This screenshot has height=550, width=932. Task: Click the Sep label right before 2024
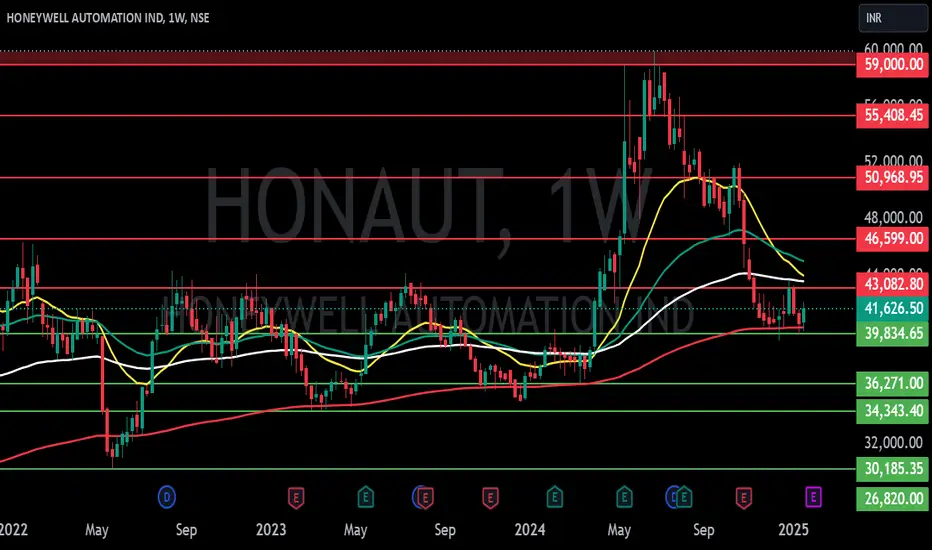[445, 530]
